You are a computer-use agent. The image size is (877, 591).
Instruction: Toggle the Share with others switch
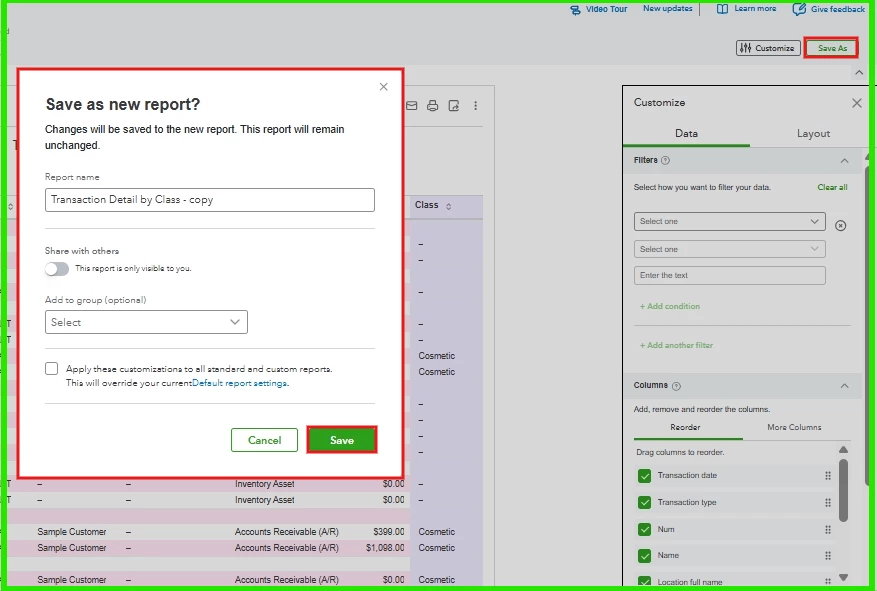click(57, 269)
